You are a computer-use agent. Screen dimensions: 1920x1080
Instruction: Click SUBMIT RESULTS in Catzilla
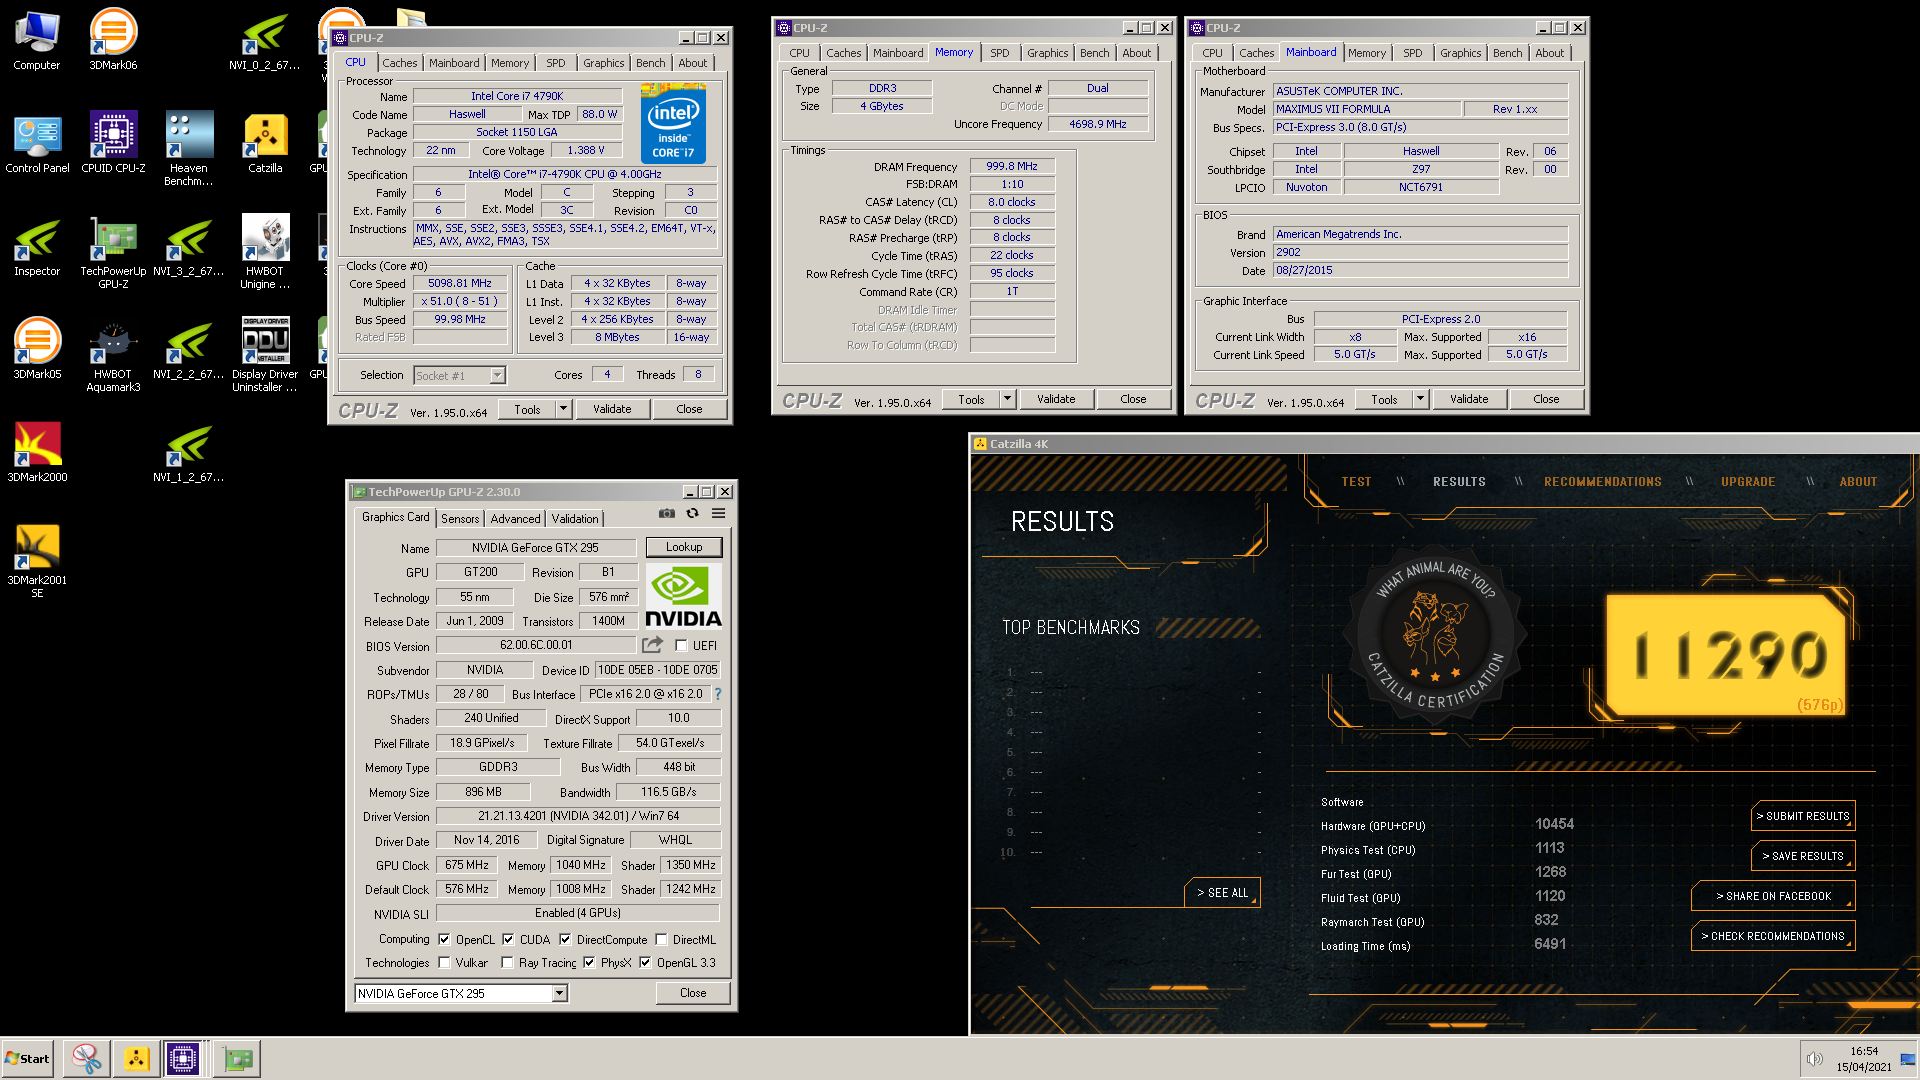click(1803, 816)
